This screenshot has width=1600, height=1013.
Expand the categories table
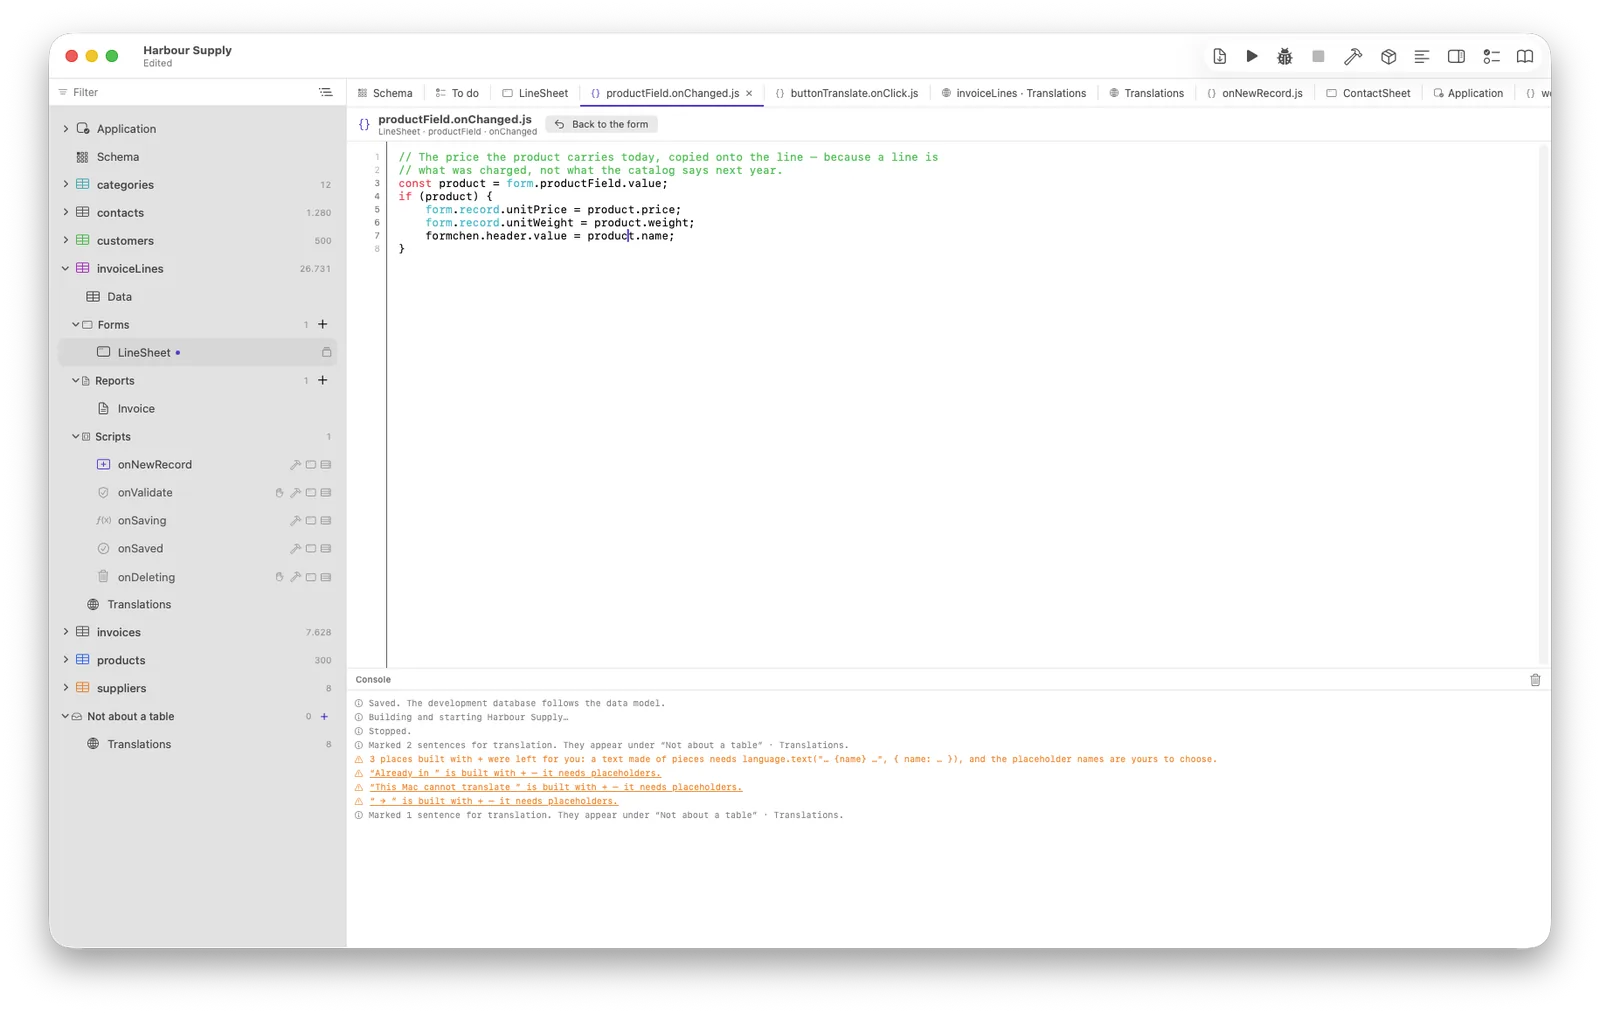[x=66, y=184]
